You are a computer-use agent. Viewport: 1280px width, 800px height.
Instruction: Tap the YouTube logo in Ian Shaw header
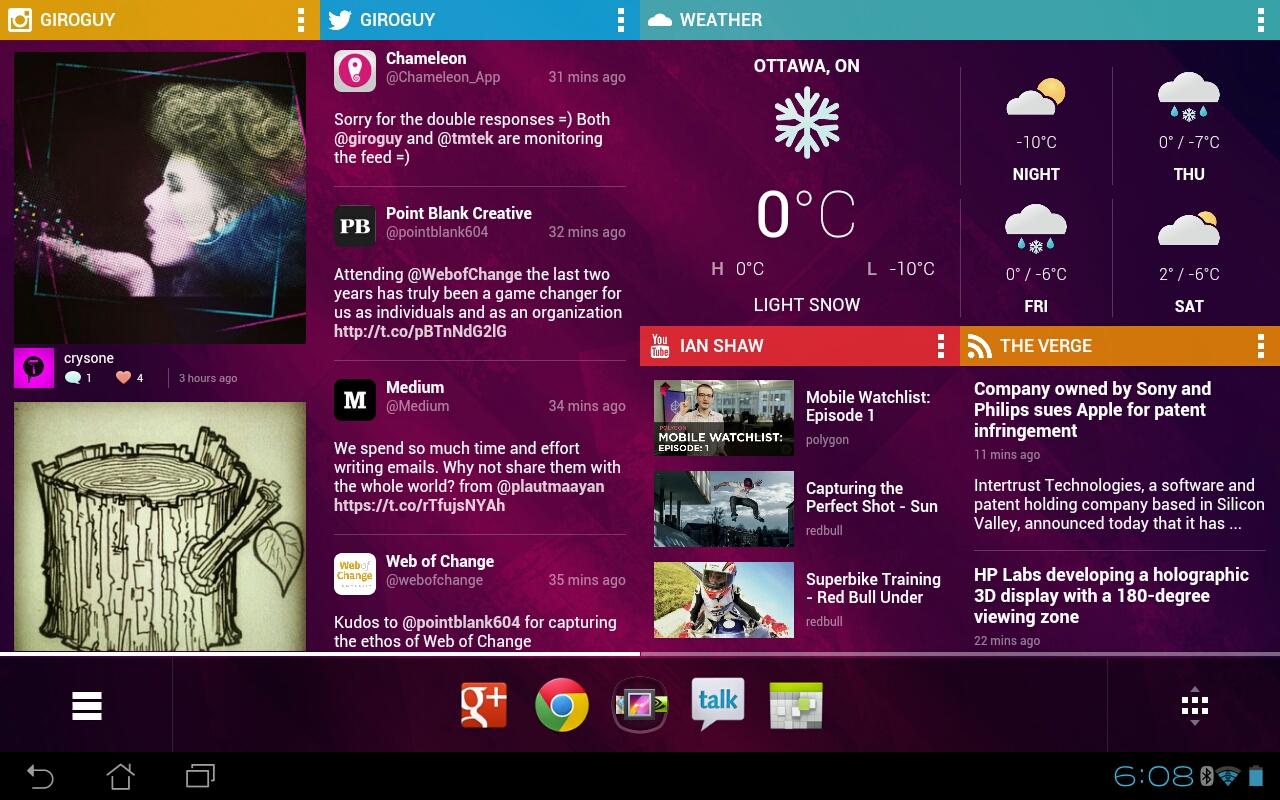point(660,346)
